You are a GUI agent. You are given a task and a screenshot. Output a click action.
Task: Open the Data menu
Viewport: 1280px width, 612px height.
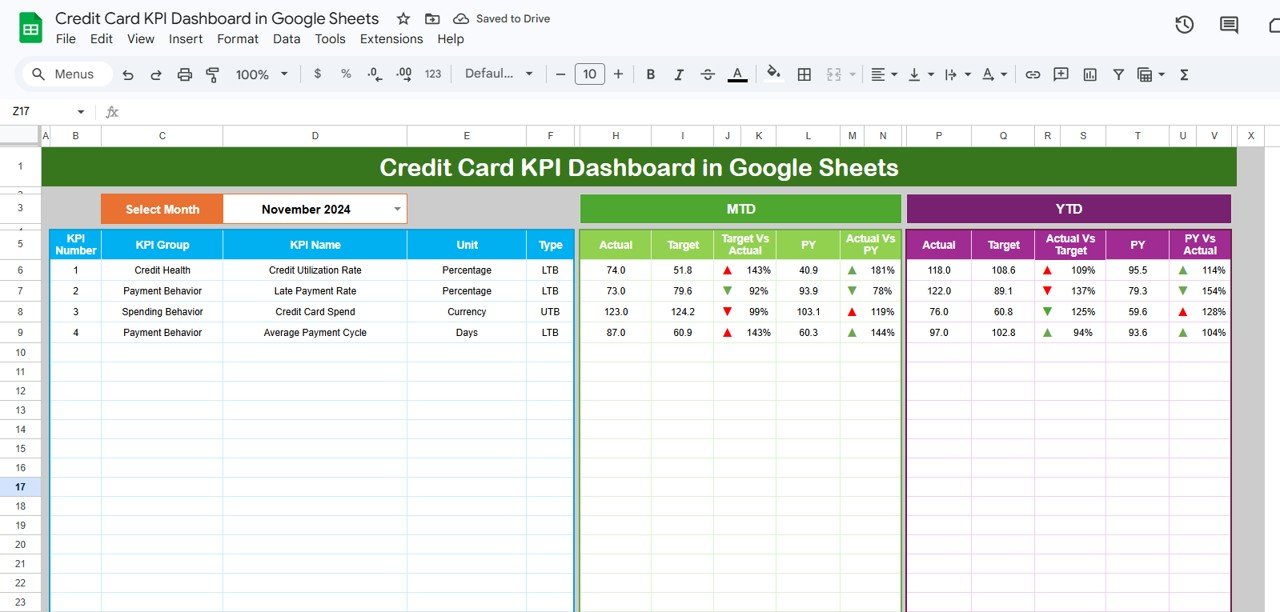click(286, 39)
